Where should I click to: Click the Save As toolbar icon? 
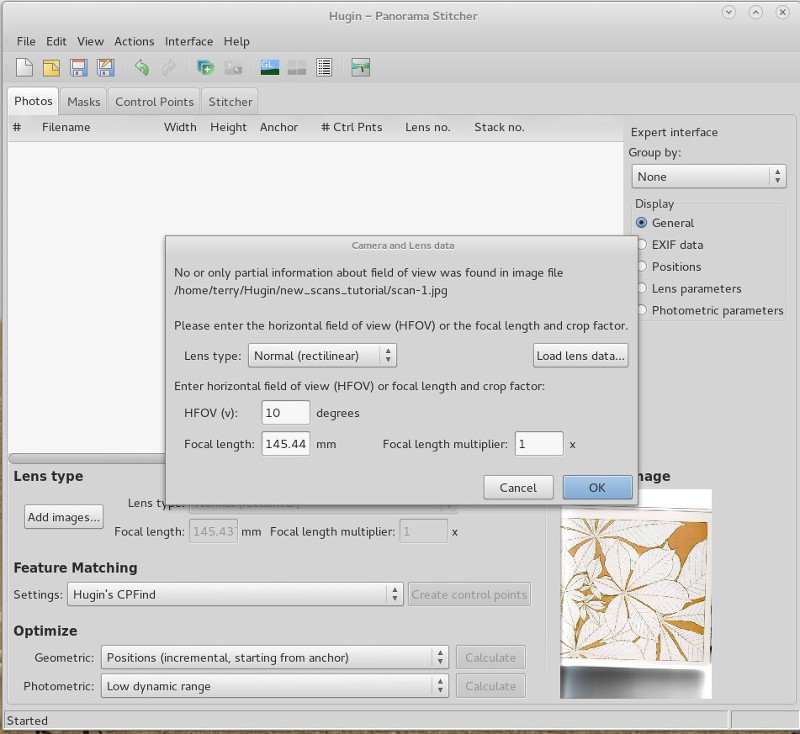click(x=105, y=67)
